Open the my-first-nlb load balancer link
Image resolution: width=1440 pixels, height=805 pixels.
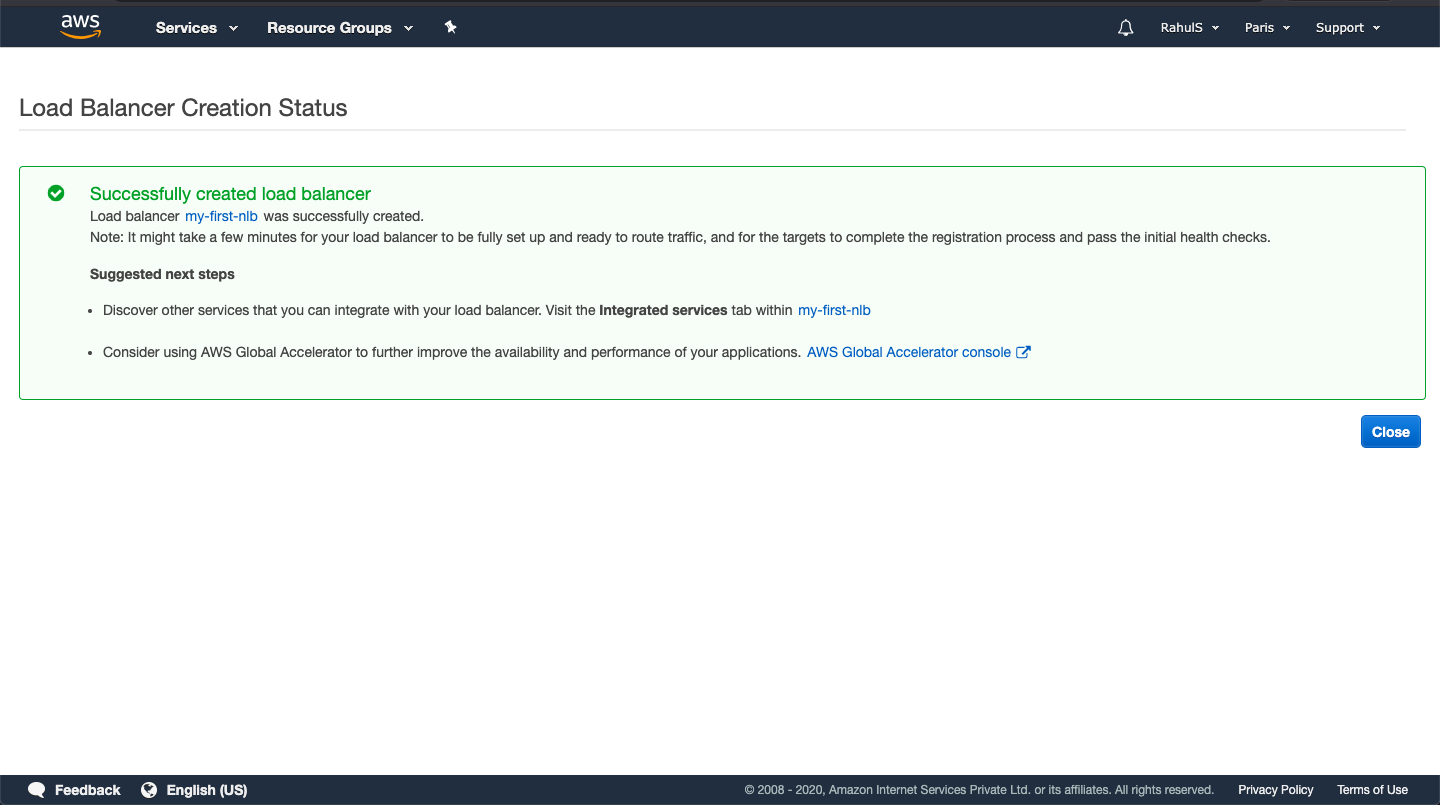point(221,216)
